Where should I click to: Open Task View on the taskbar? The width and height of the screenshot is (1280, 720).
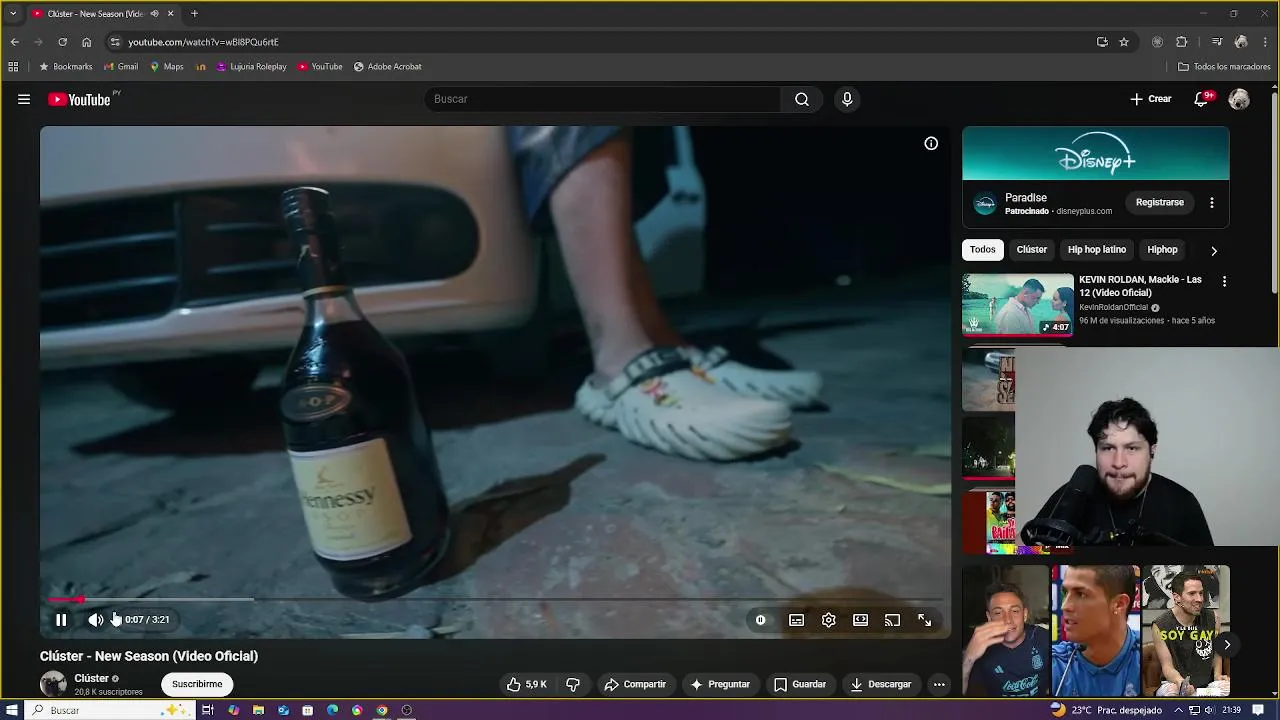click(208, 710)
